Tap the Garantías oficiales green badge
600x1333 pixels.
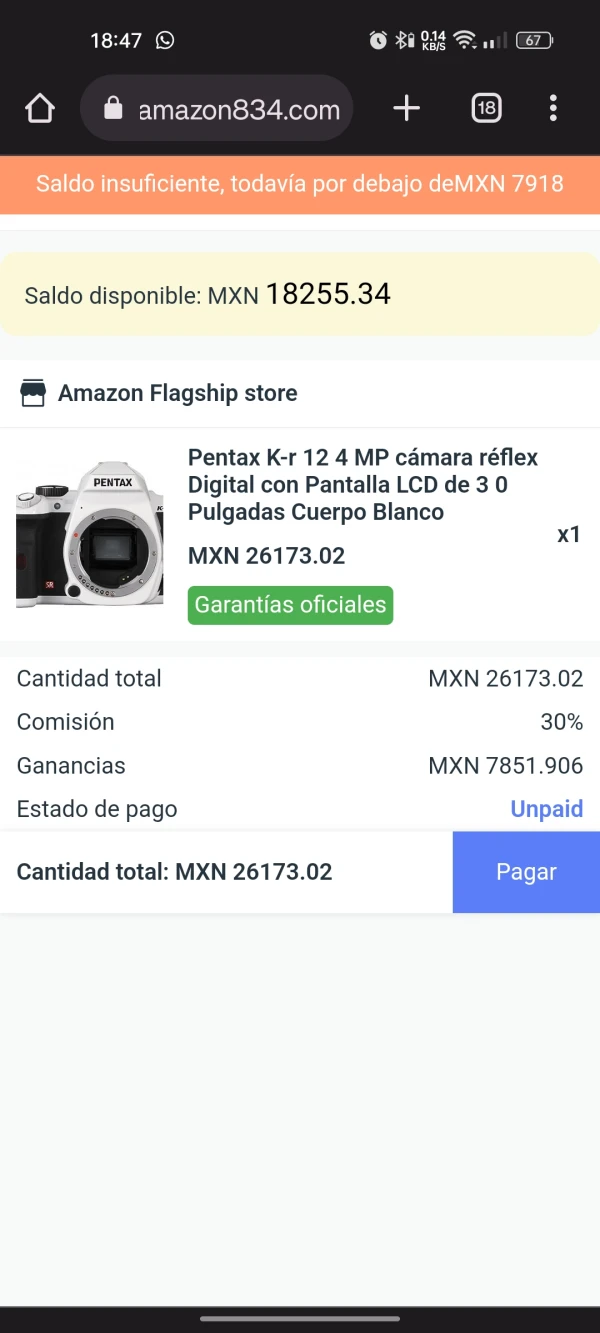[x=290, y=605]
